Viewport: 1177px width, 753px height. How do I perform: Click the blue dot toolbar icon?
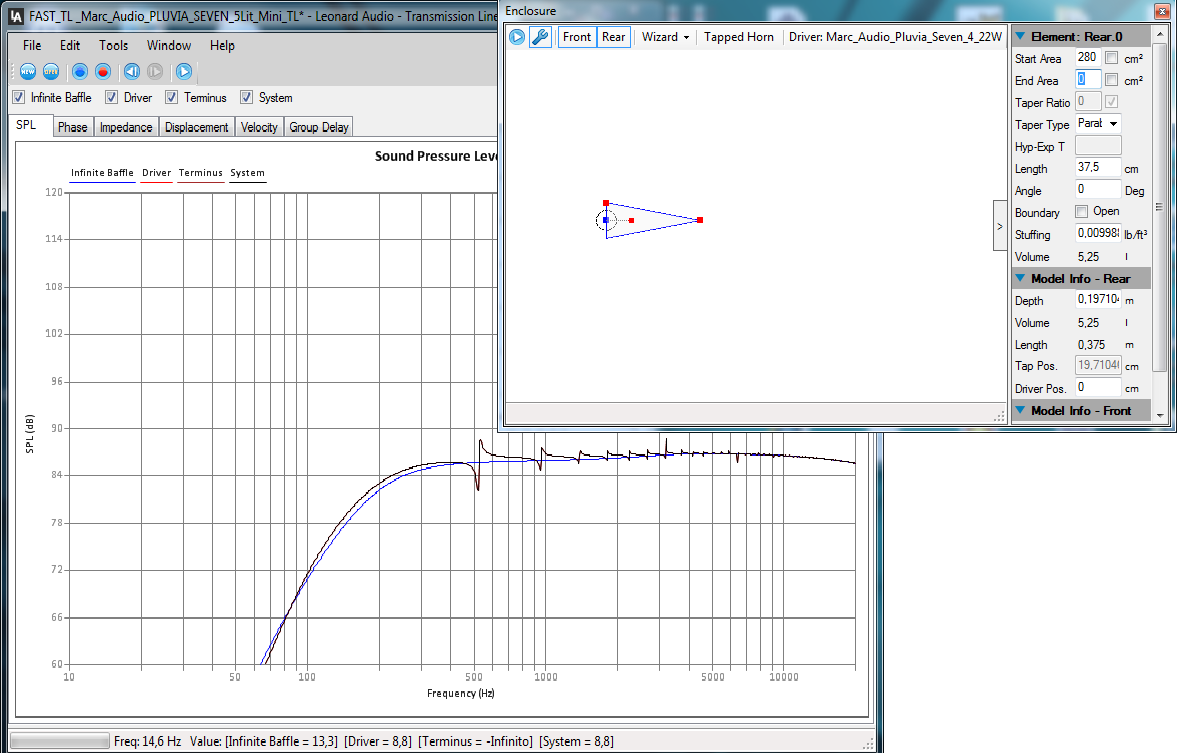pos(80,71)
